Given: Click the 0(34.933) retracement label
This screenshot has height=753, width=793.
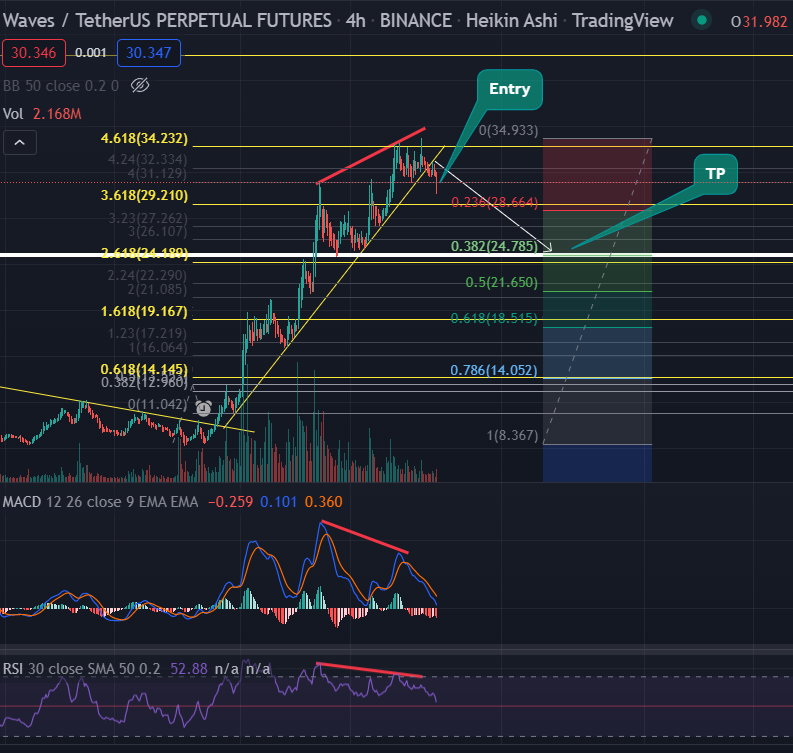Looking at the screenshot, I should 508,130.
